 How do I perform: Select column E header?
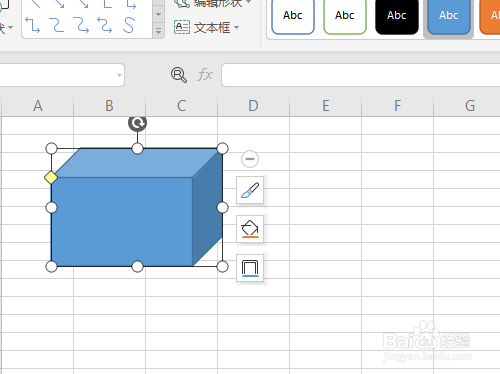325,106
